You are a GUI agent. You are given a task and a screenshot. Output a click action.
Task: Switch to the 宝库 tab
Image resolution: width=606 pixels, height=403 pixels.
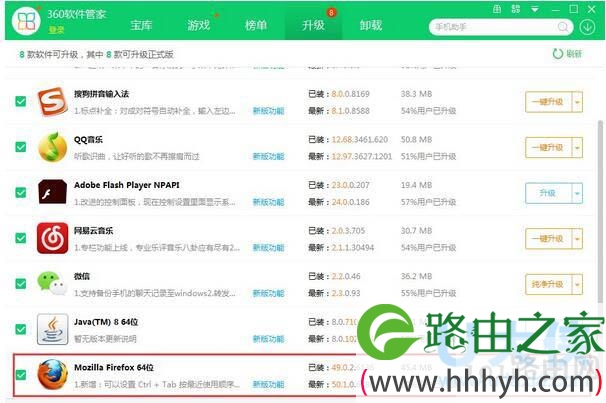141,26
